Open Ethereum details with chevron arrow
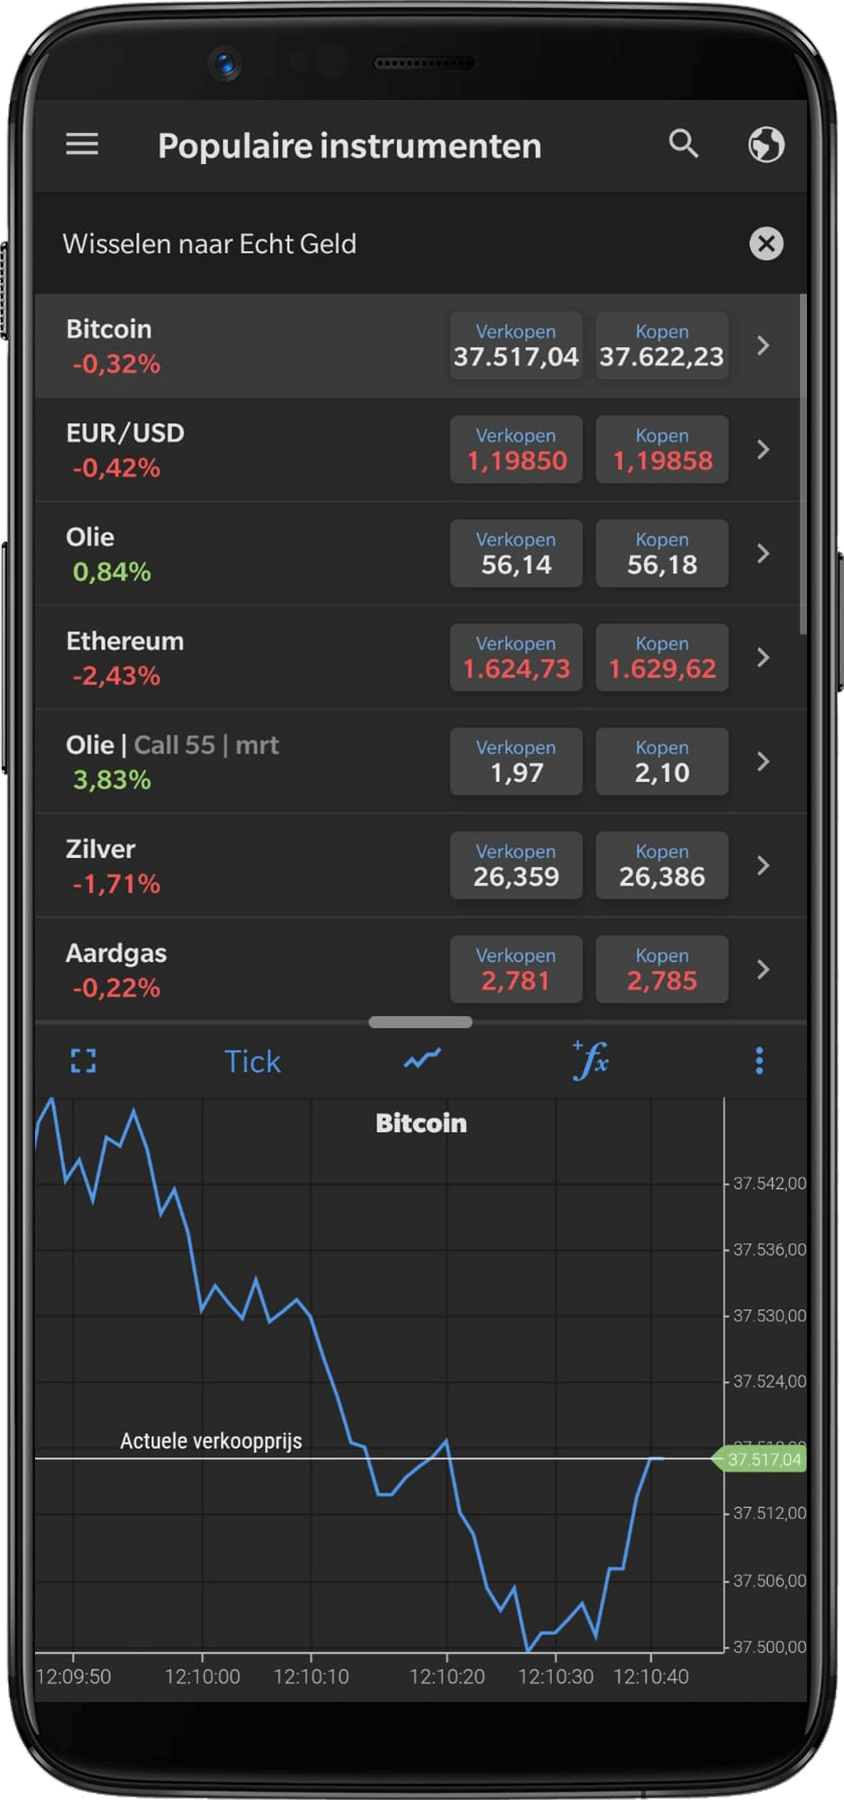The height and width of the screenshot is (1800, 844). 763,658
